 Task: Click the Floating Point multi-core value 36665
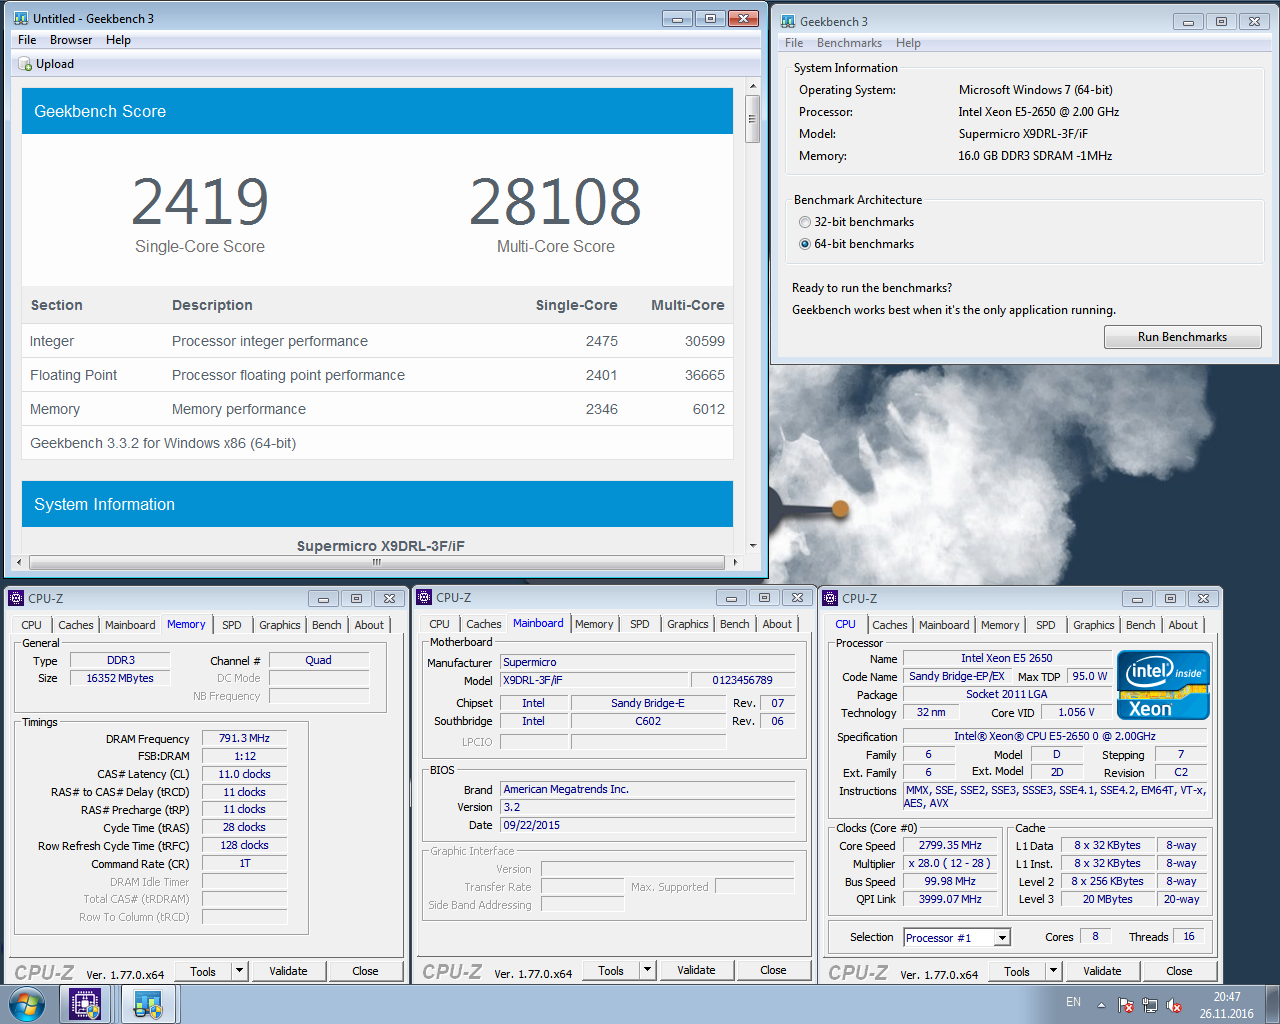click(x=705, y=375)
